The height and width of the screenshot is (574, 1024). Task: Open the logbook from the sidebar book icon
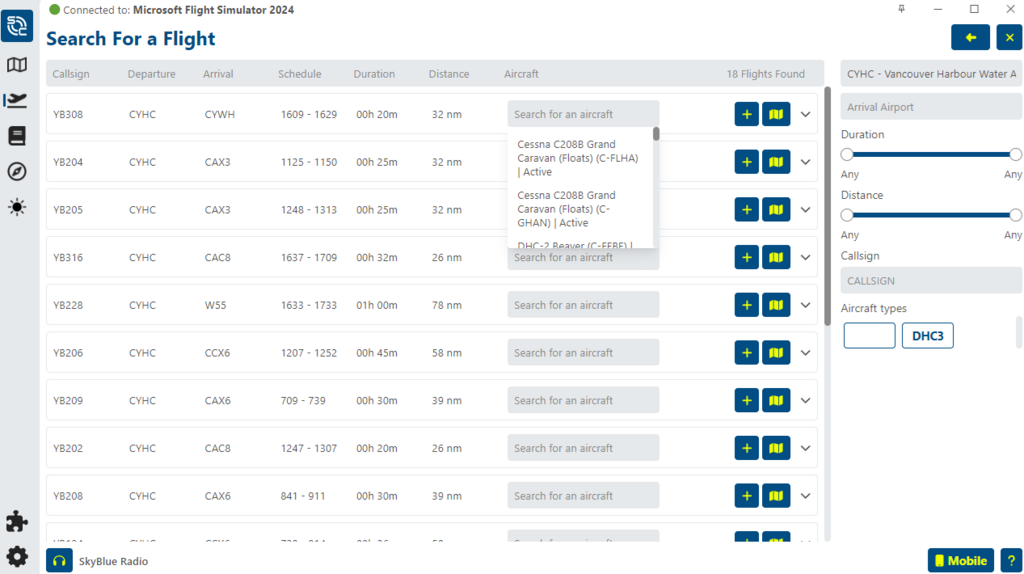(x=16, y=136)
